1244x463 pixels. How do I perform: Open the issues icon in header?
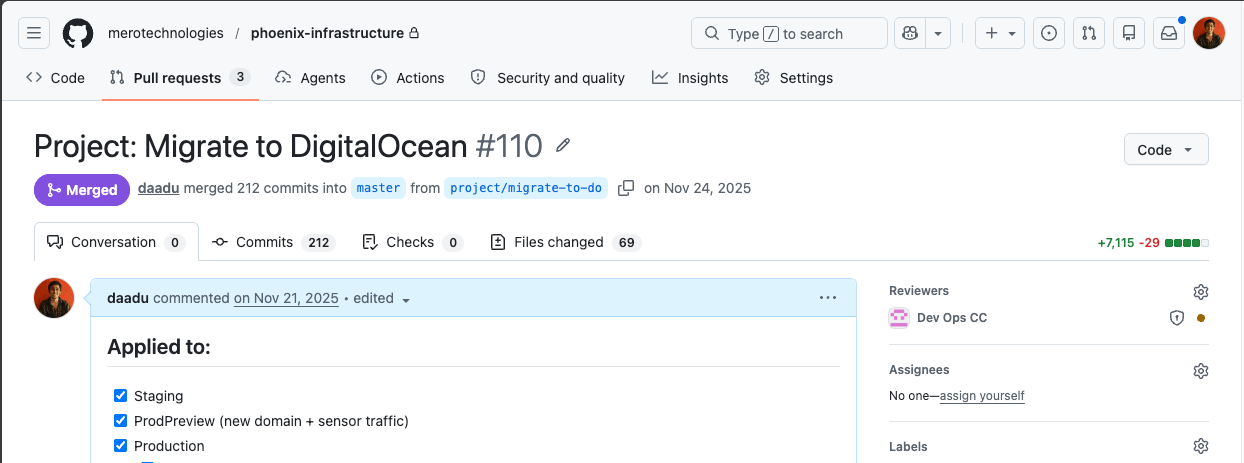[1049, 33]
